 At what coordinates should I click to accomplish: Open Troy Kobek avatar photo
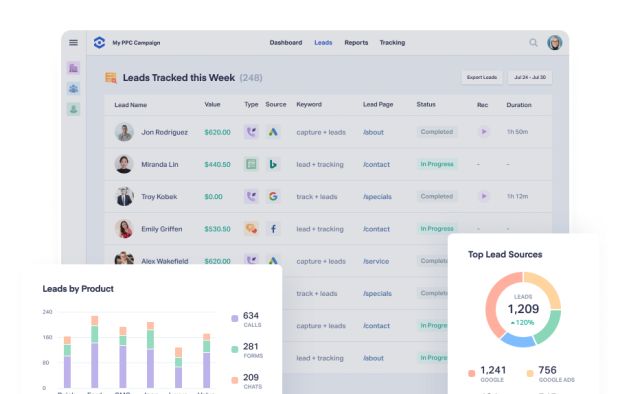(x=124, y=197)
